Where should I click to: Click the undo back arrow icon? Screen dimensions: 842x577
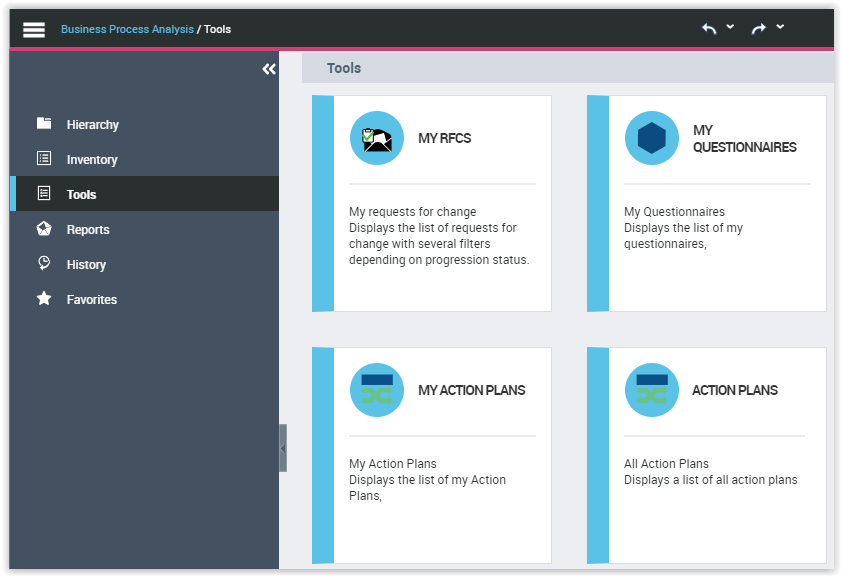(709, 29)
